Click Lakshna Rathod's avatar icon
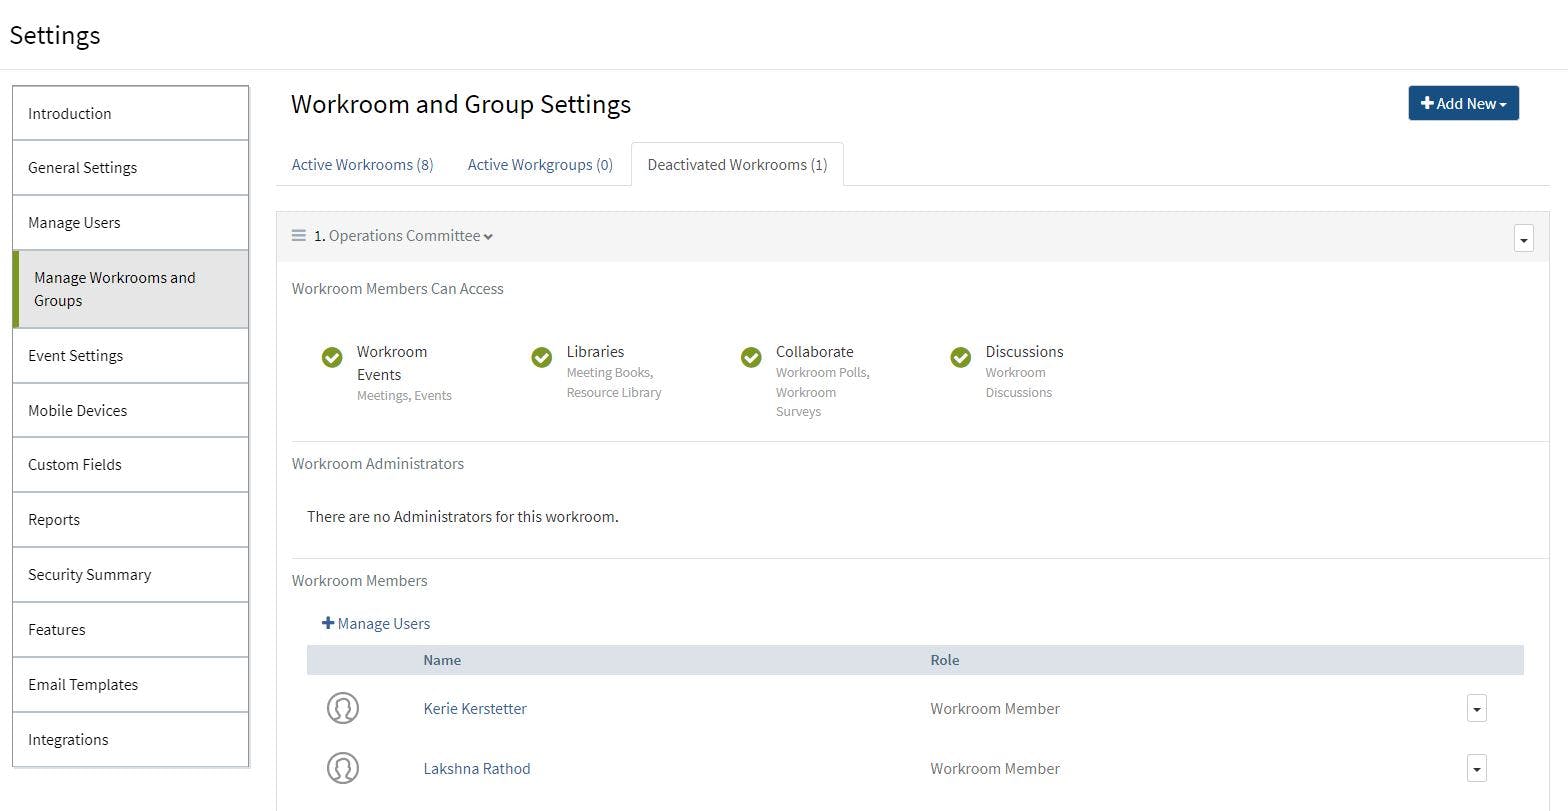1568x811 pixels. (343, 768)
